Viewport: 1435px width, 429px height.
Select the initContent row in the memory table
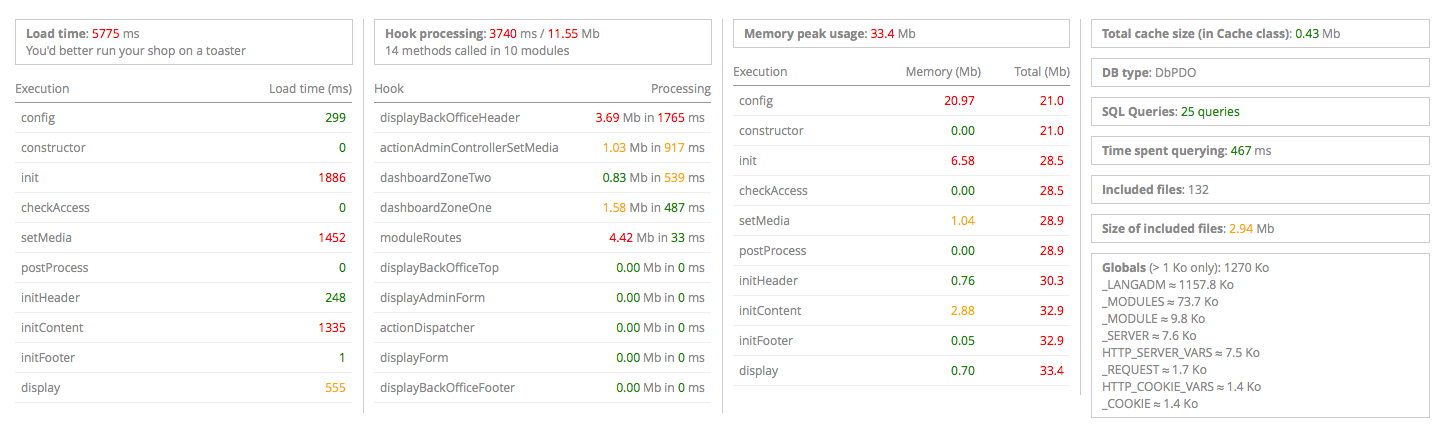(901, 311)
